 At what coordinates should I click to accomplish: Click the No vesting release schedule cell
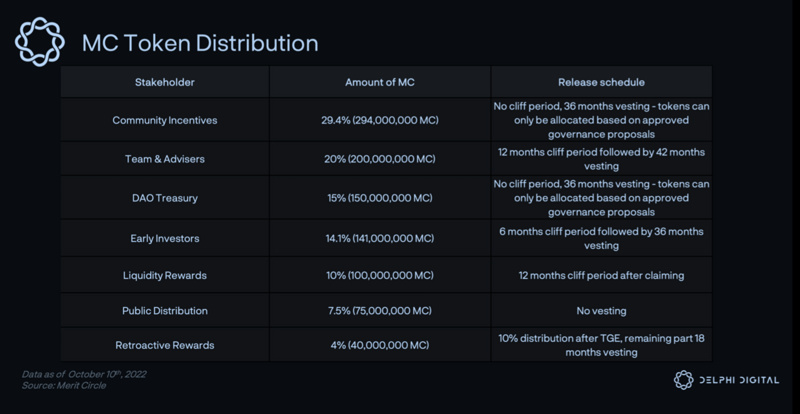click(x=601, y=310)
